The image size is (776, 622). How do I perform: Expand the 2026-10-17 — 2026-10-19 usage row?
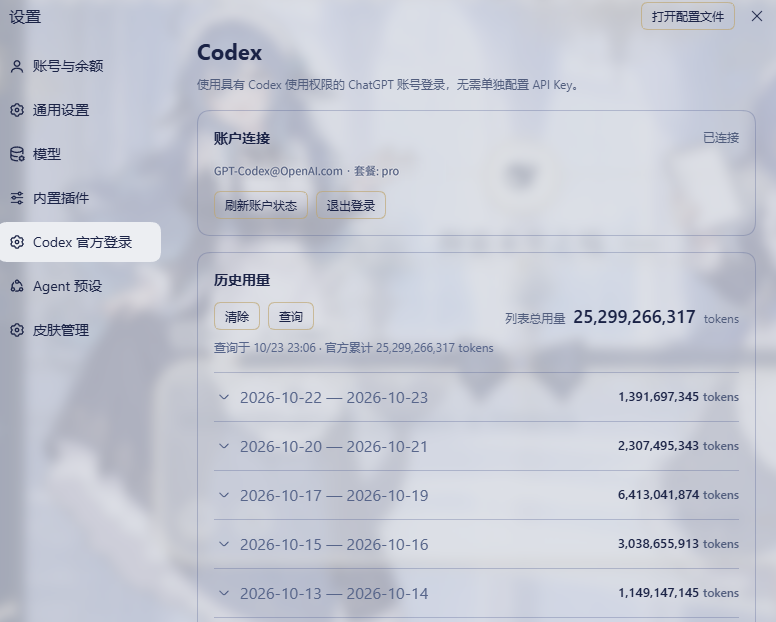[476, 495]
